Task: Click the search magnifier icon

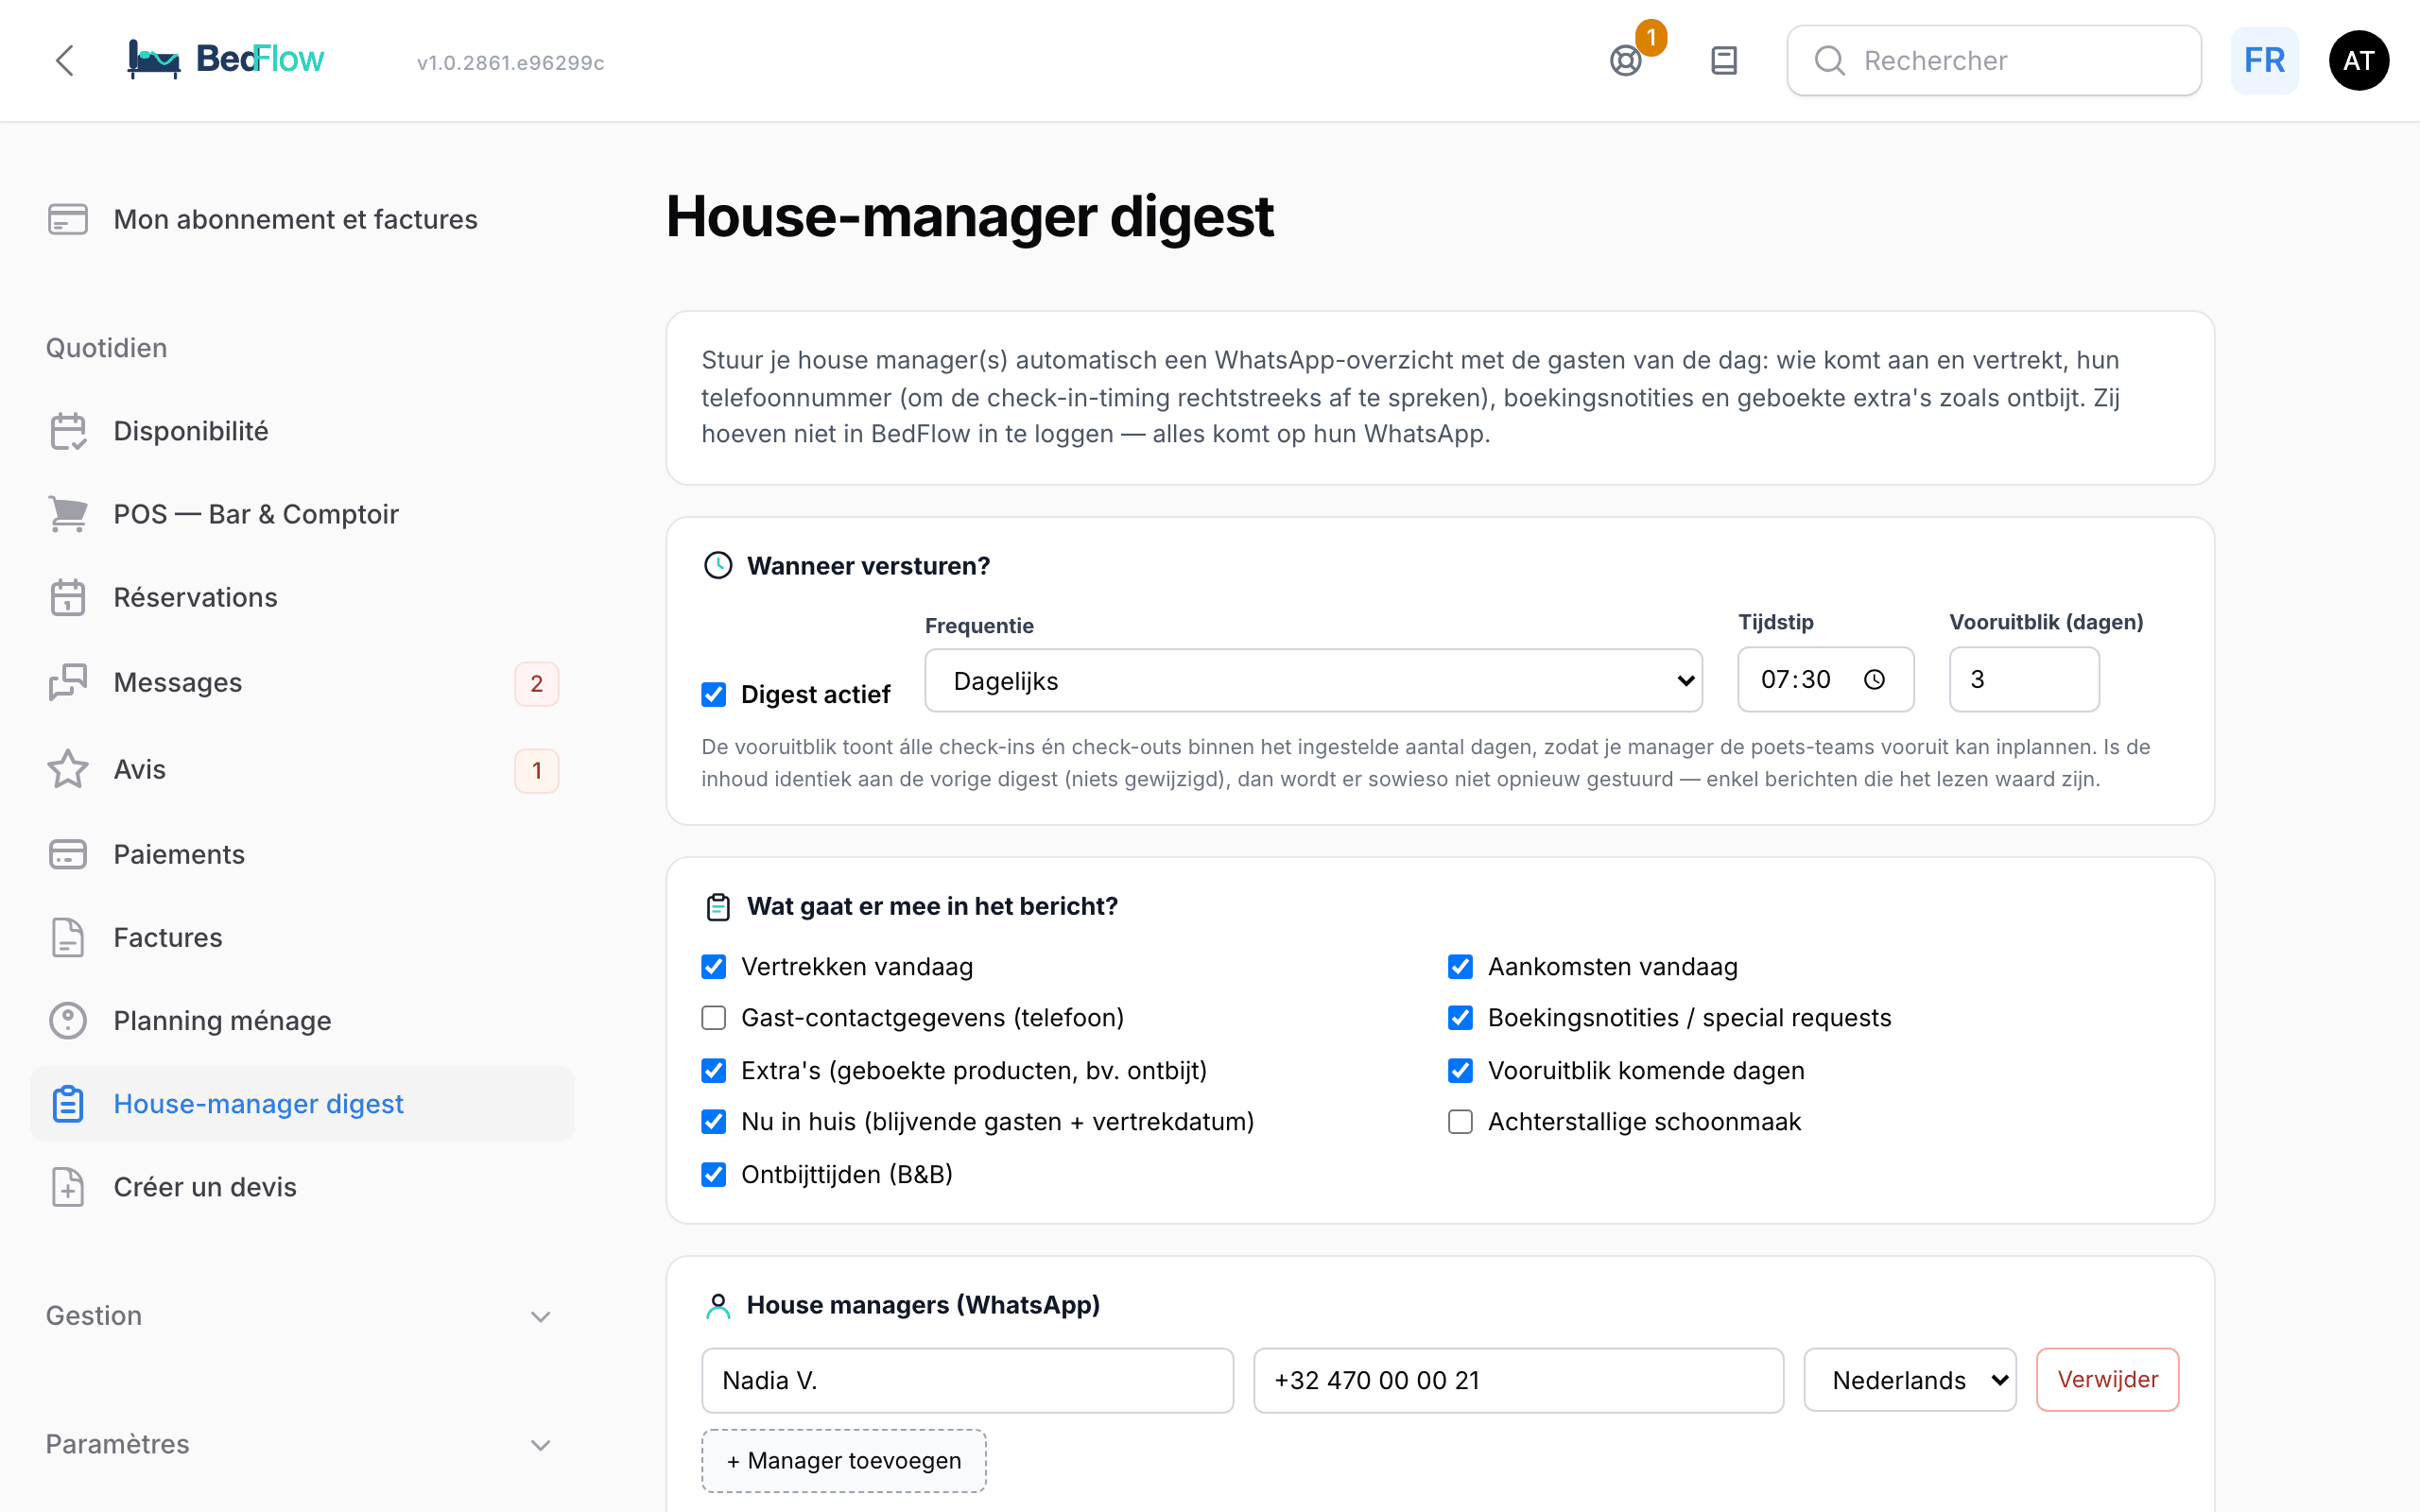Action: (x=1829, y=61)
